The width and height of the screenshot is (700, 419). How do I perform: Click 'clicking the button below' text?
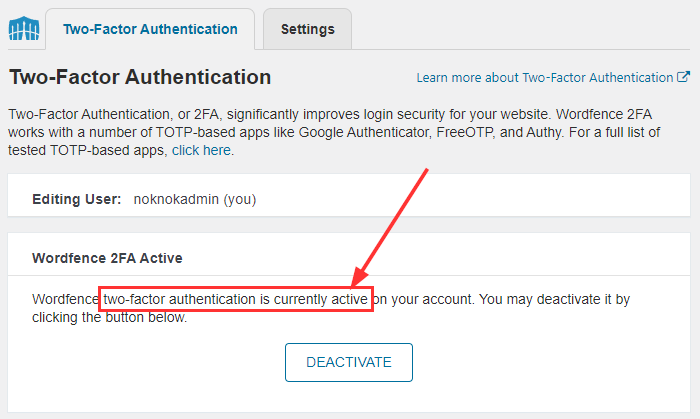click(x=108, y=317)
